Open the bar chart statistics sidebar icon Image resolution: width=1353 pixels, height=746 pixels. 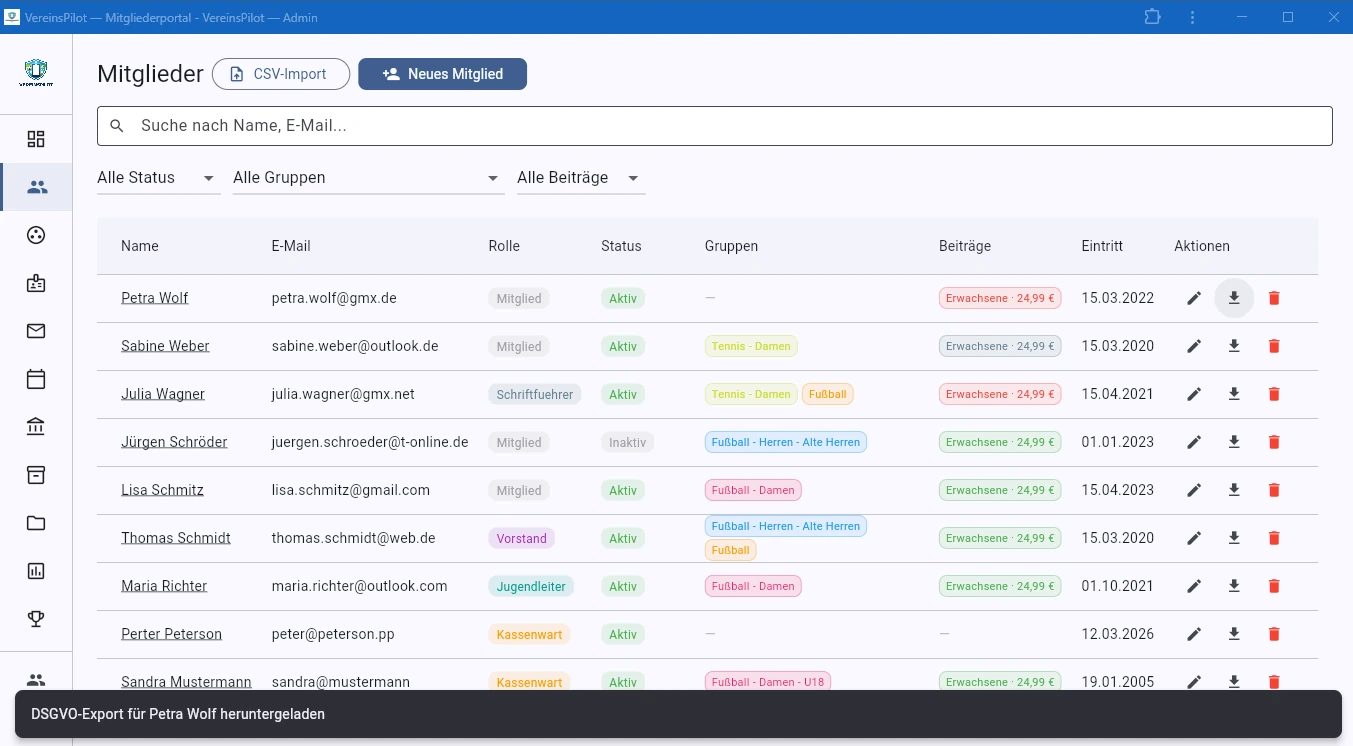[36, 571]
